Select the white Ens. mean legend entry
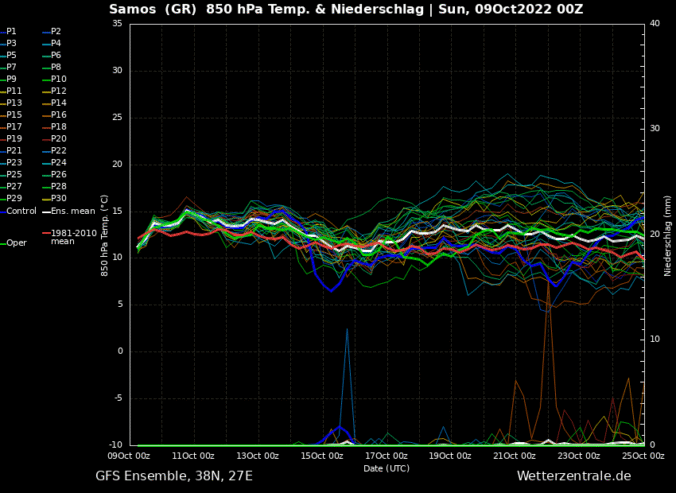 (x=72, y=211)
